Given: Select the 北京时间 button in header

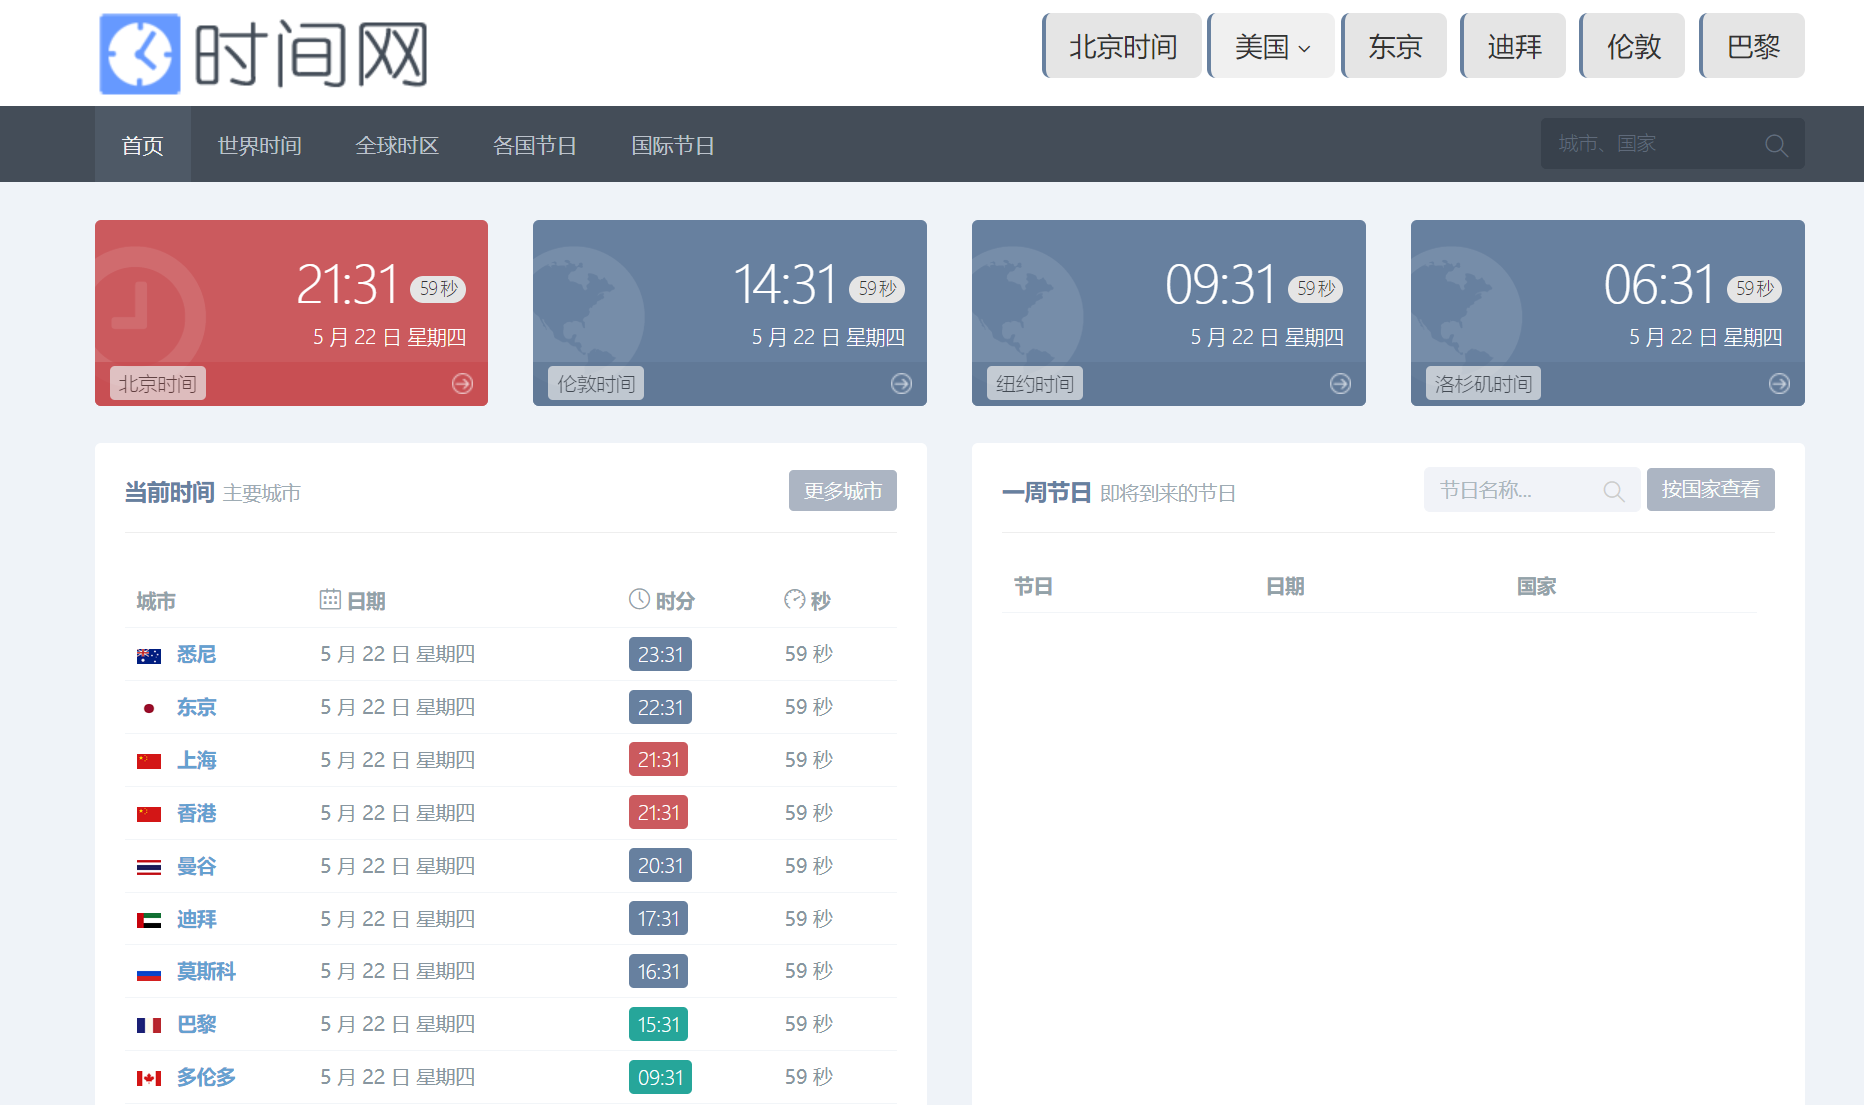Looking at the screenshot, I should [1122, 46].
